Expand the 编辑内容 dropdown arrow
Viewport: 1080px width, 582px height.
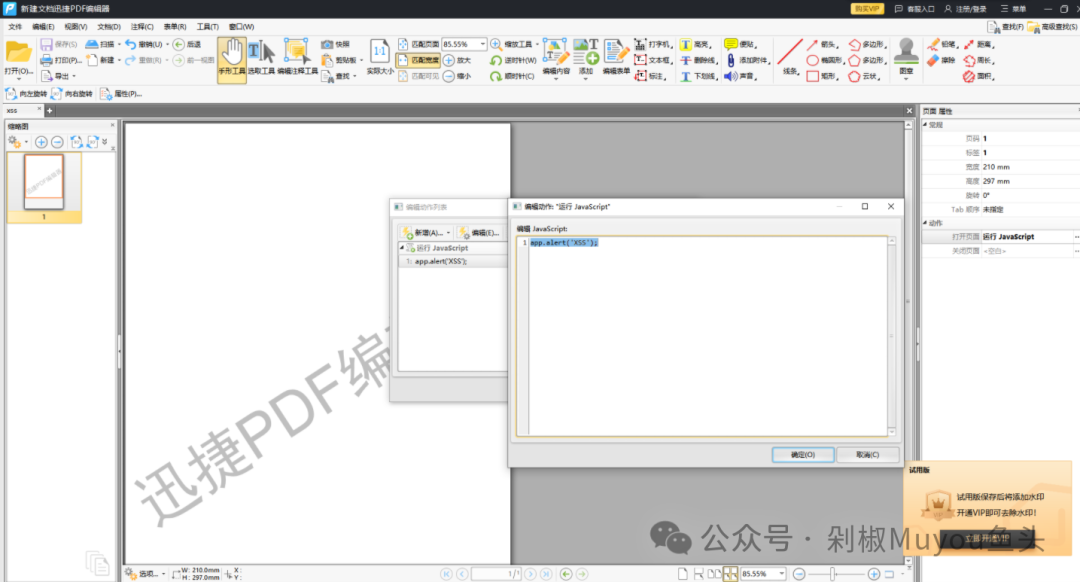coord(555,79)
